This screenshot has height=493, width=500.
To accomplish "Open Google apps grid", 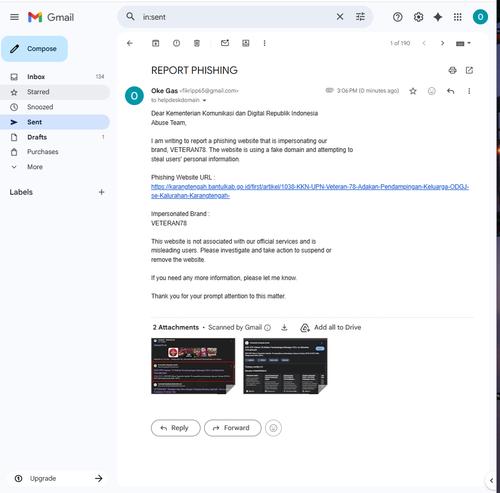I will [458, 17].
